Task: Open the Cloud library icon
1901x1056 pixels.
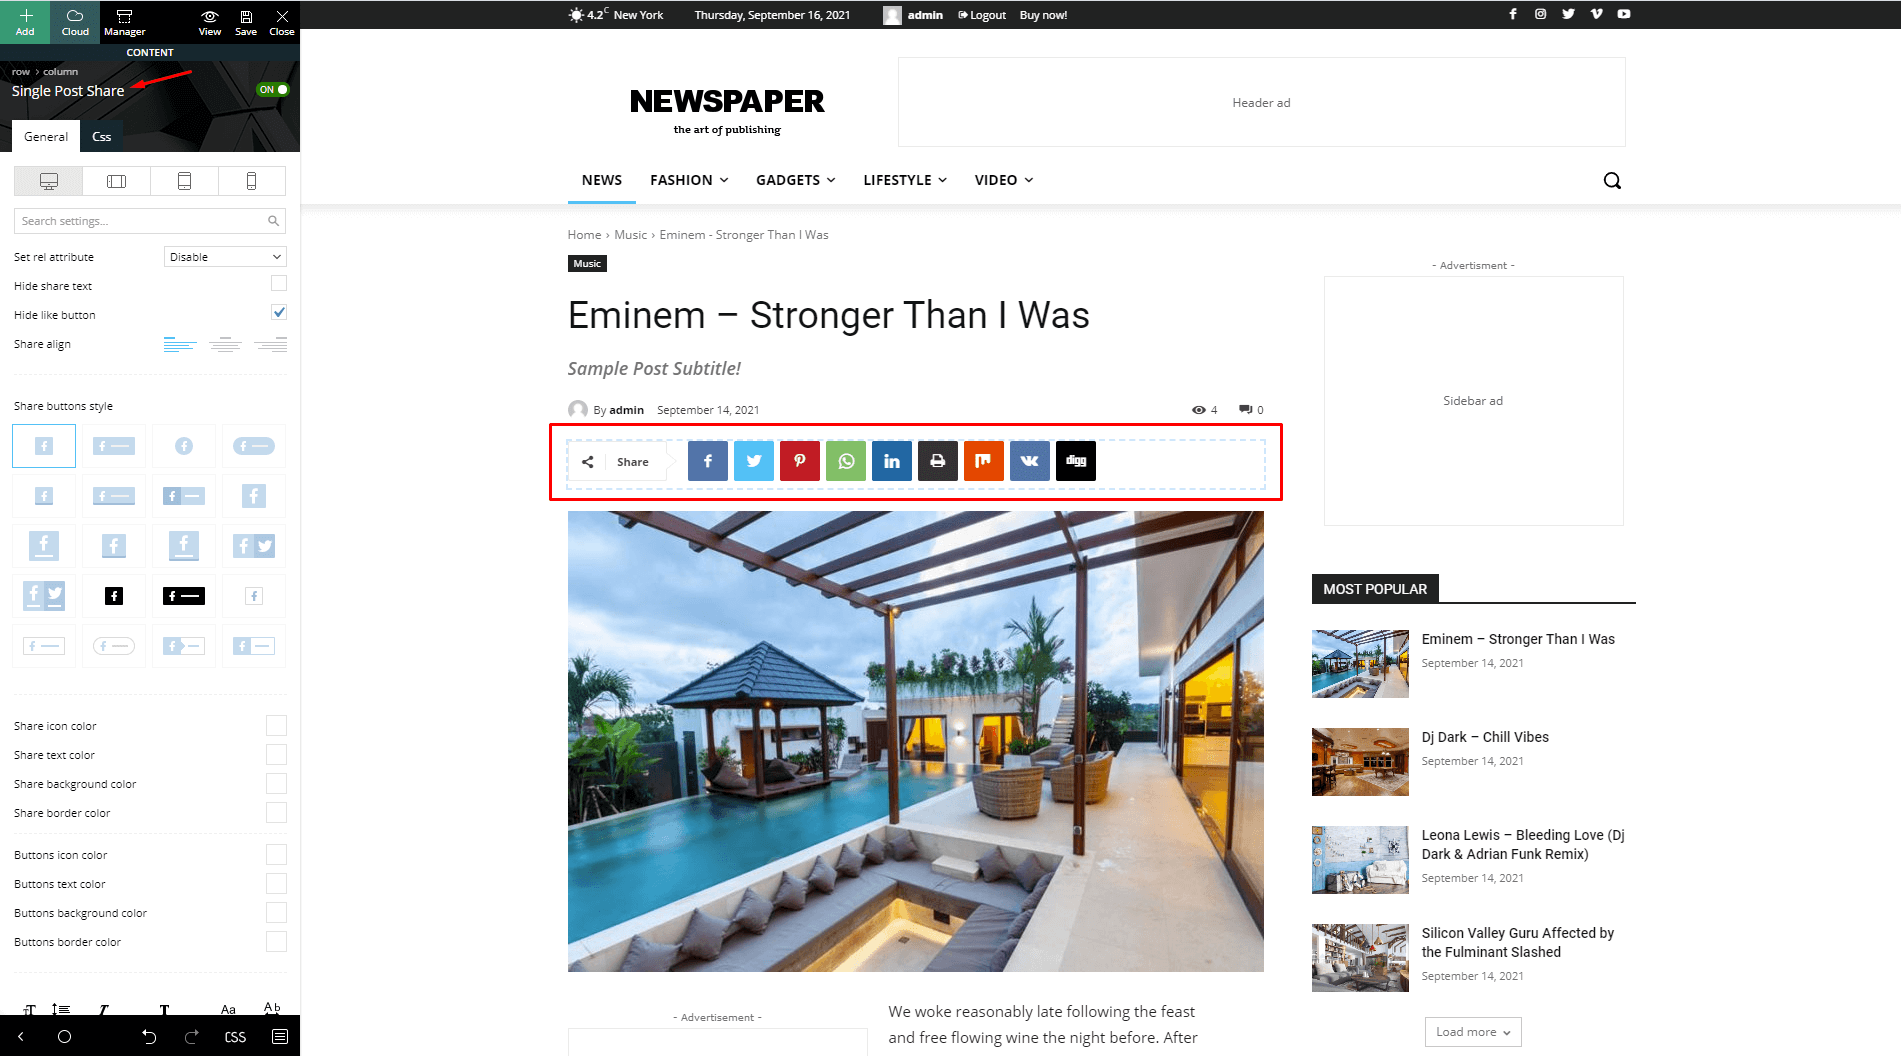Action: (75, 21)
